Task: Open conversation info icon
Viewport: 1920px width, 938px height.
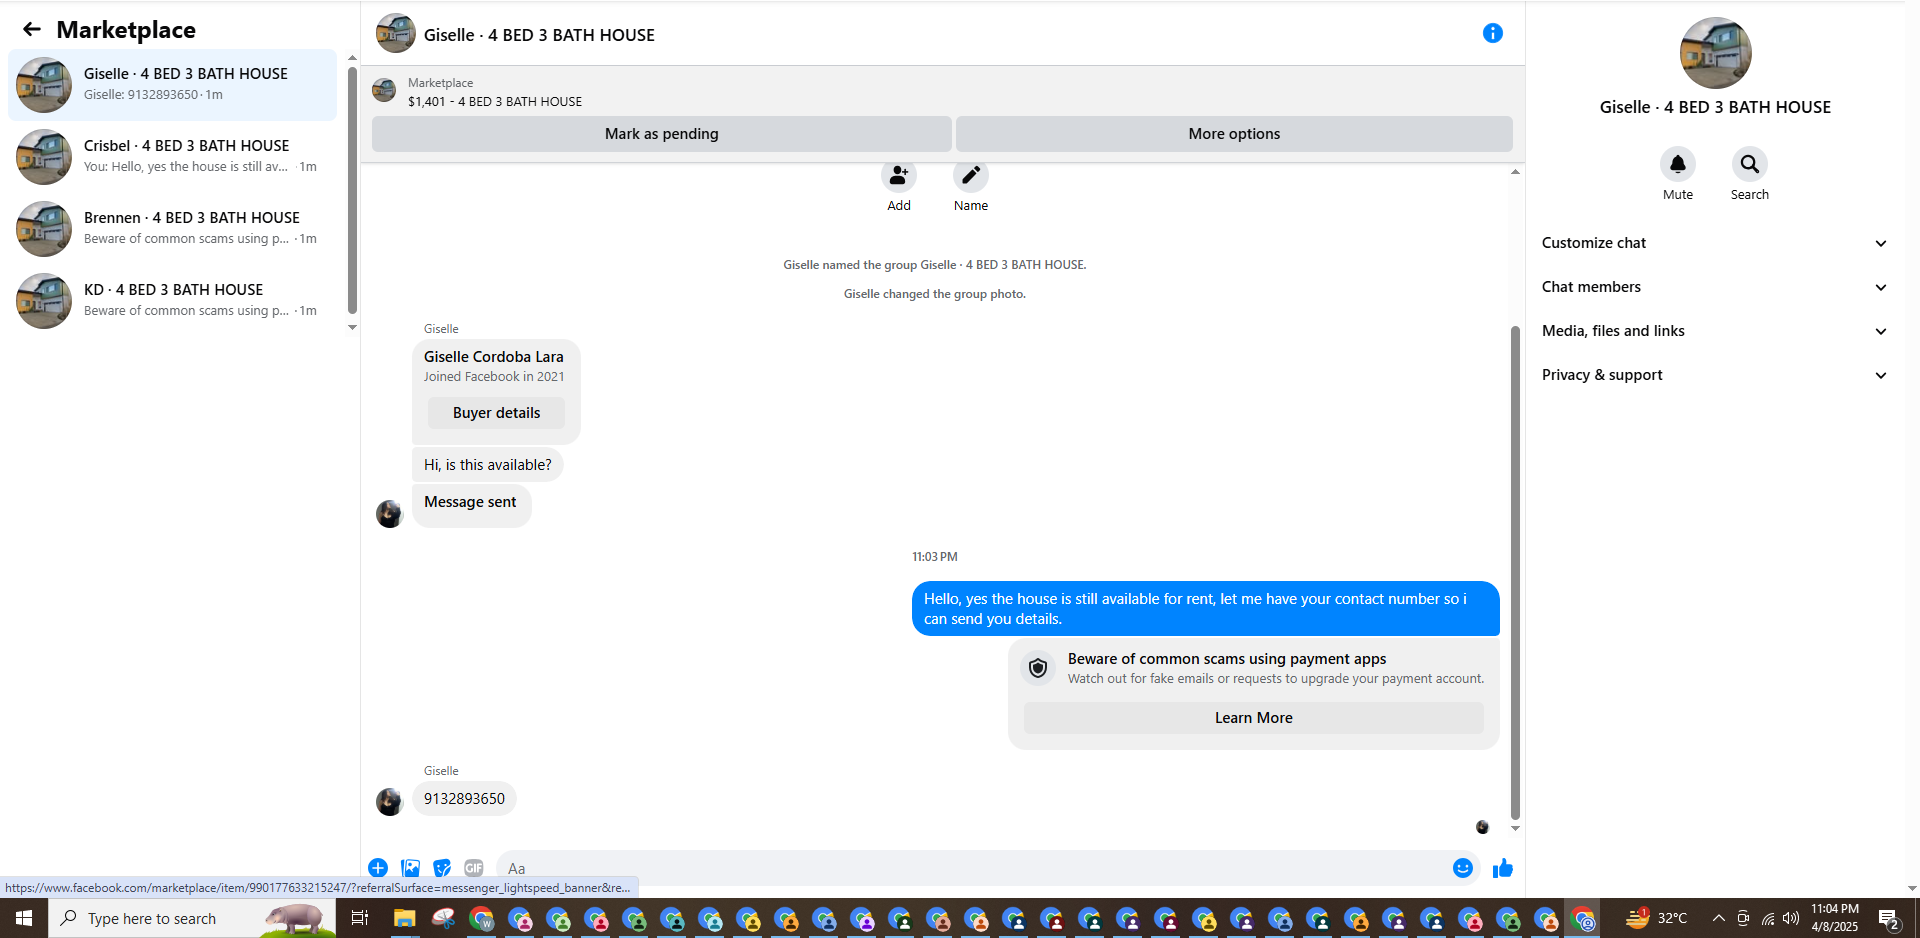Action: pos(1492,33)
